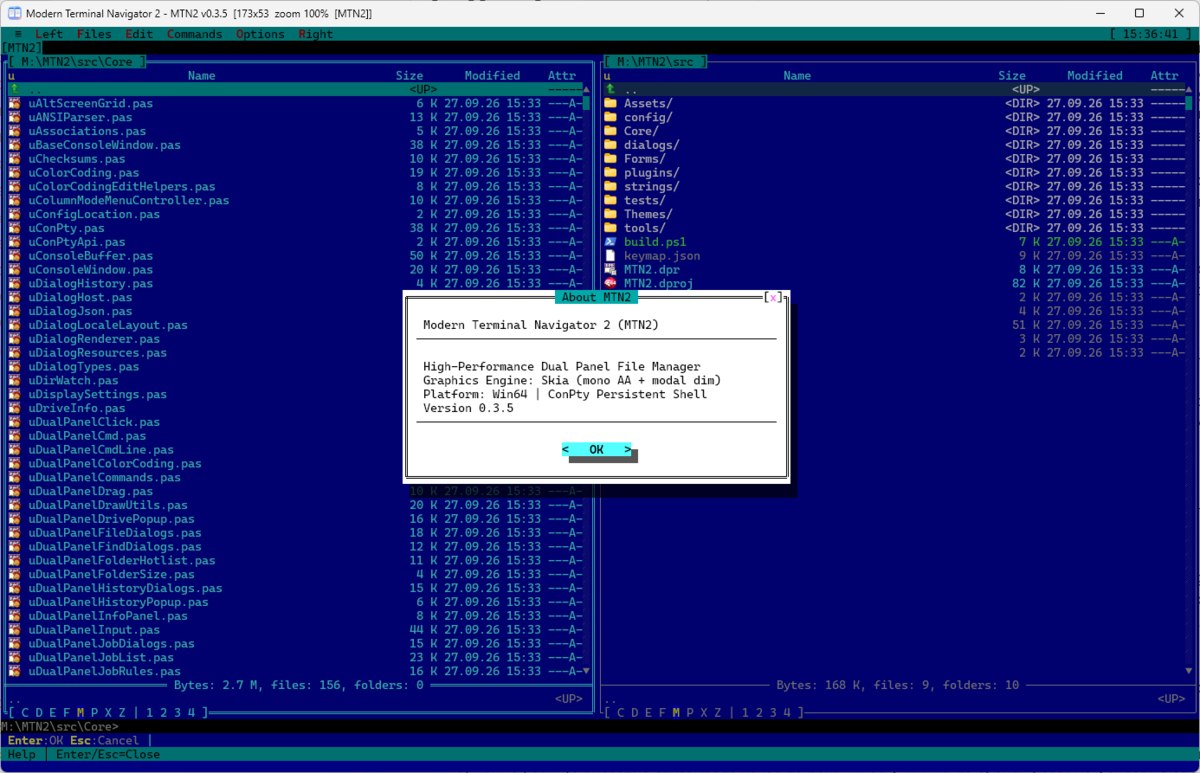Open the Left panel menu
This screenshot has width=1200, height=773.
pos(48,34)
